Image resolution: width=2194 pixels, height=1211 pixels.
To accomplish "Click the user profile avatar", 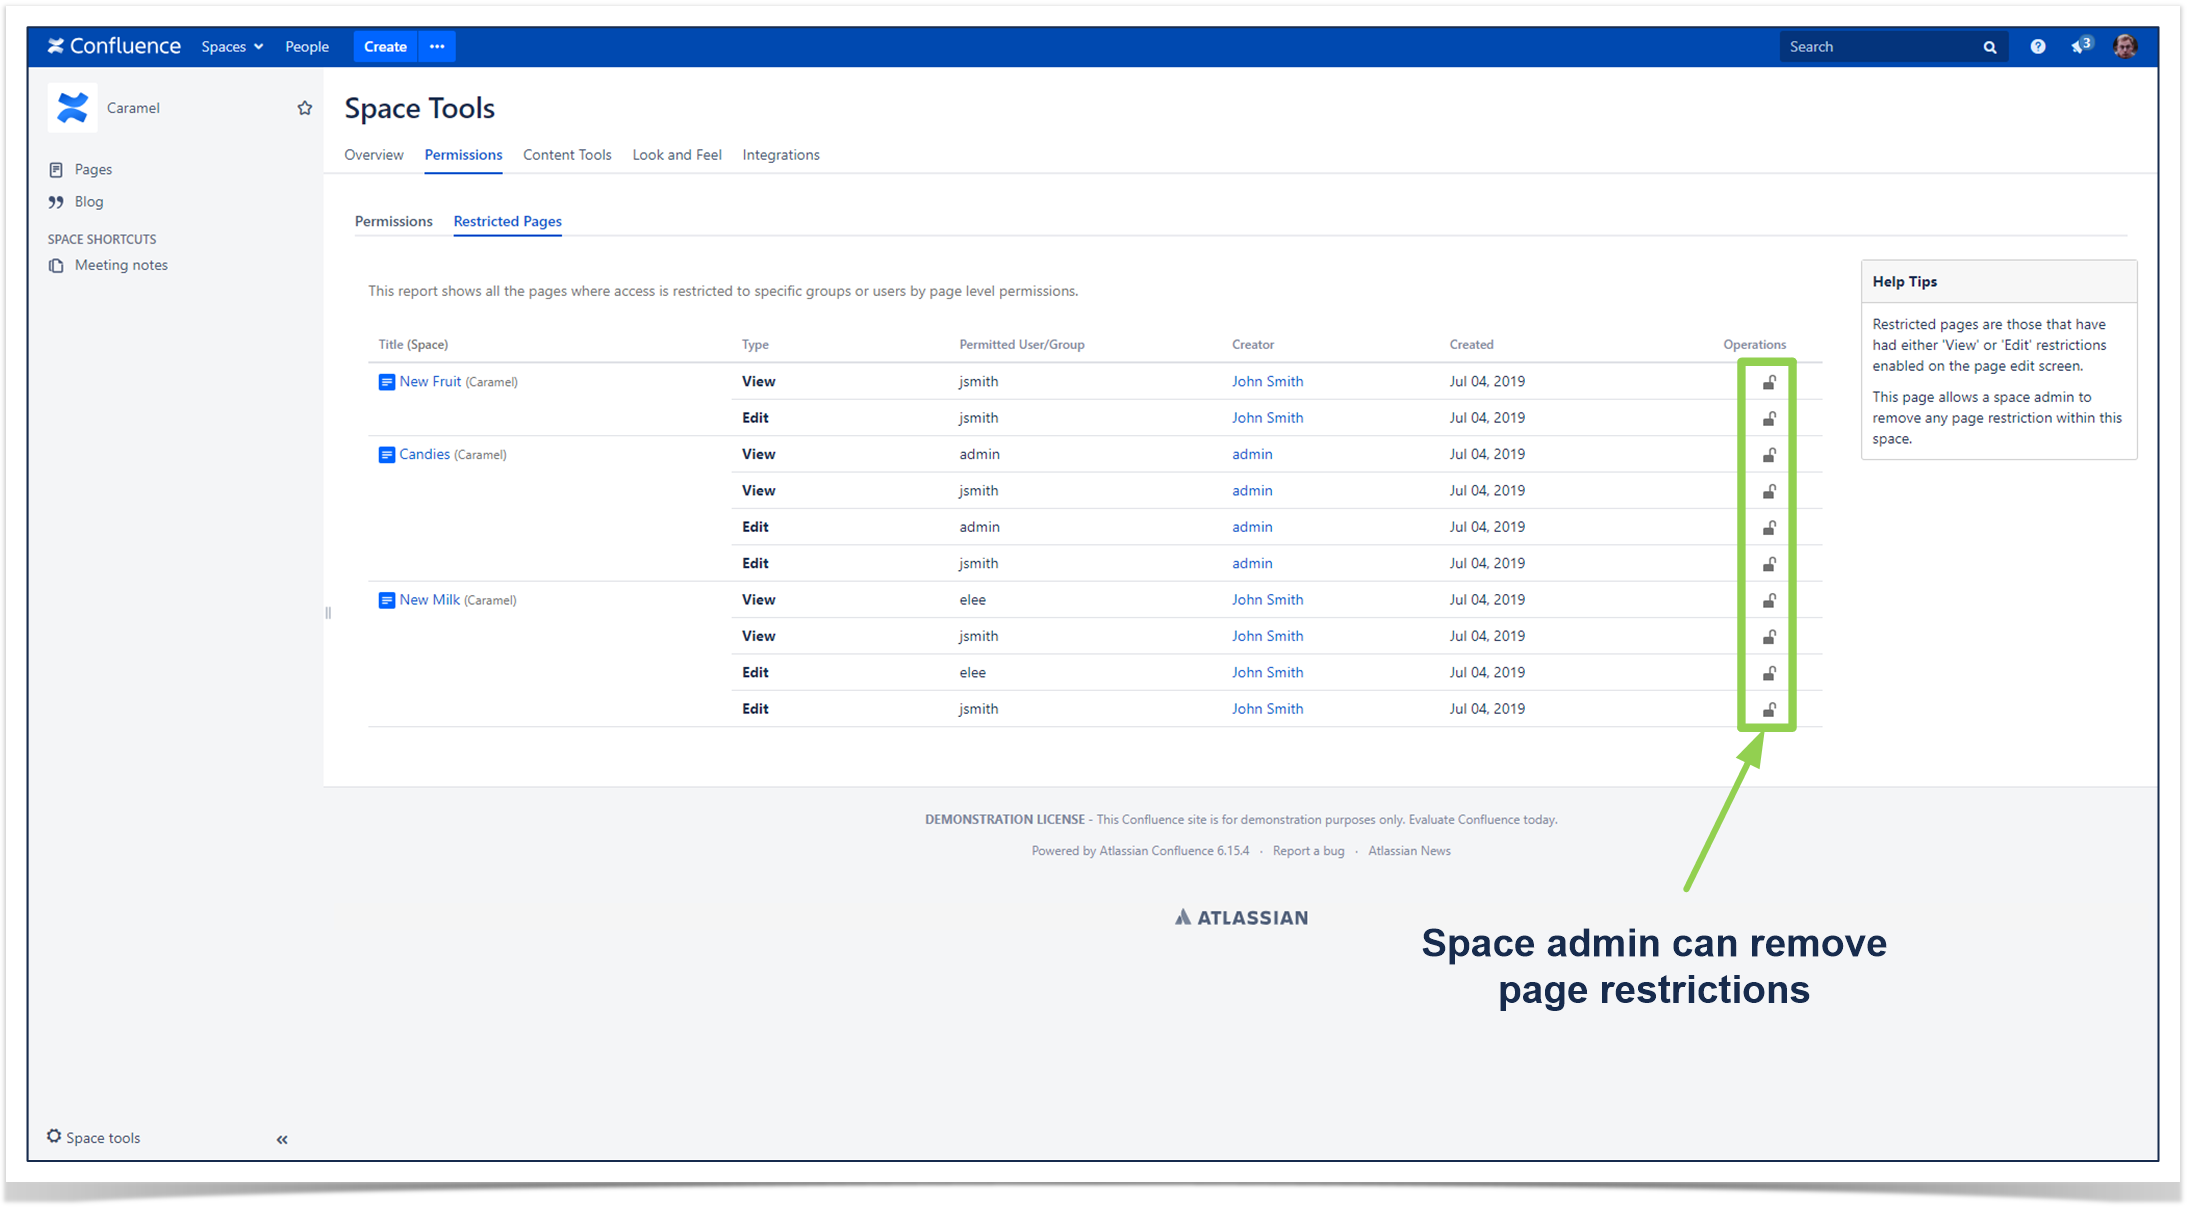I will coord(2125,46).
